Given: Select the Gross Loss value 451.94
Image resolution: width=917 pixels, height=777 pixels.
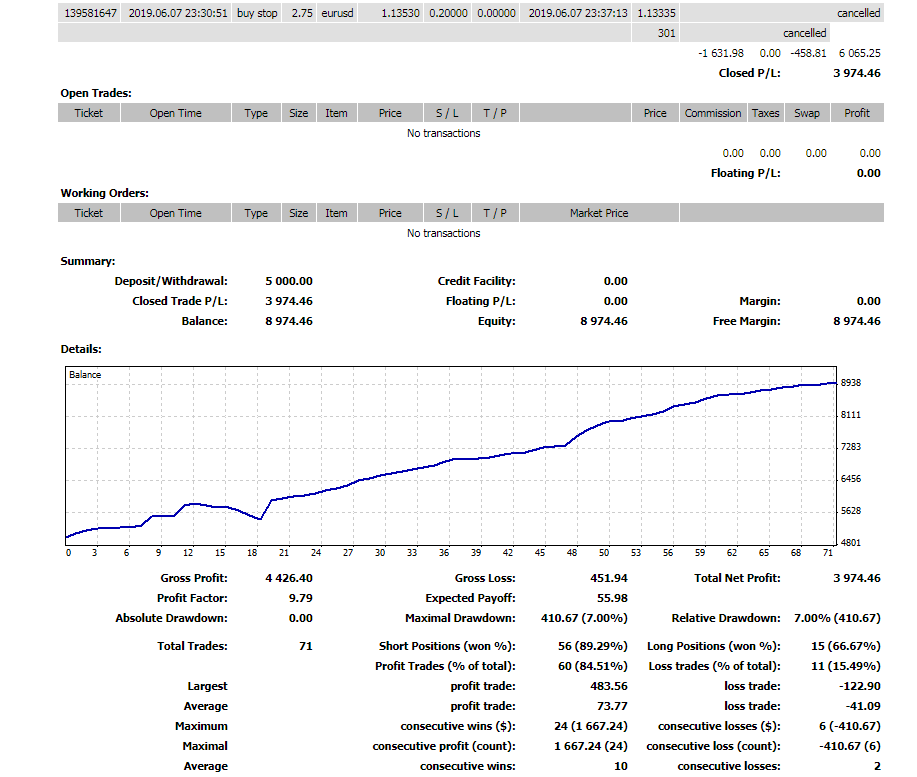Looking at the screenshot, I should click(607, 578).
